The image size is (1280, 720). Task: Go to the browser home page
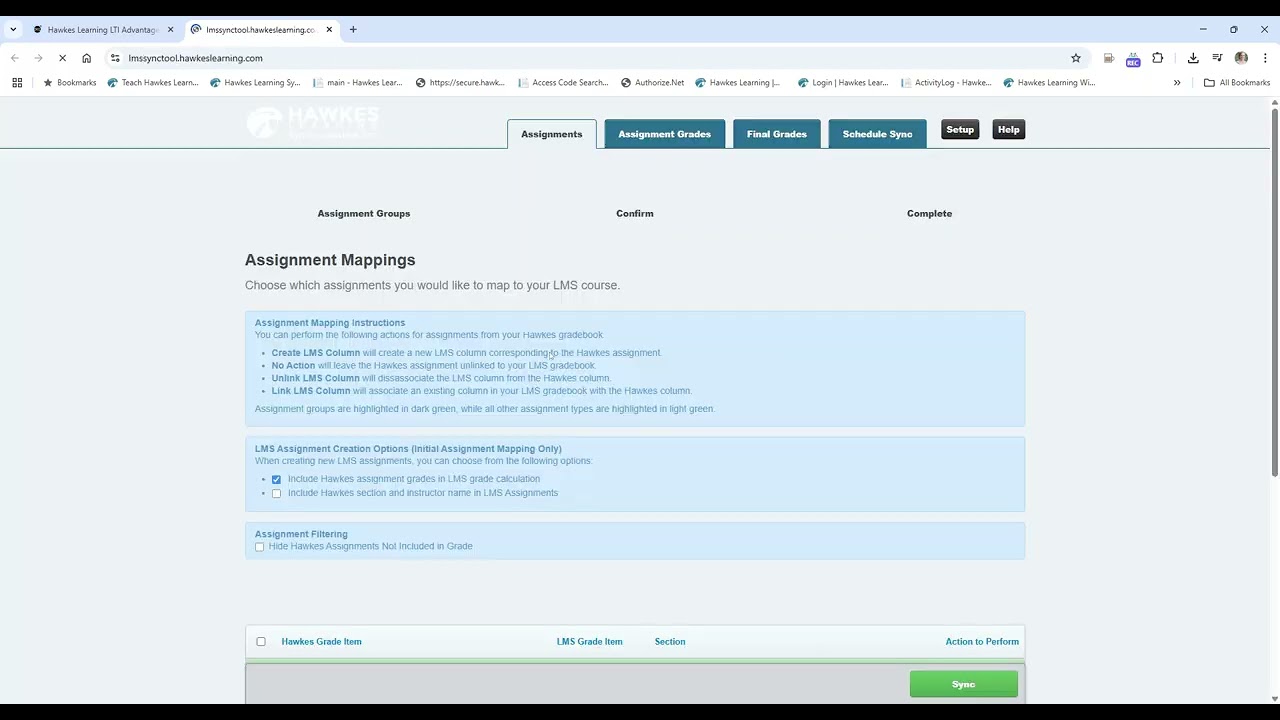point(86,58)
